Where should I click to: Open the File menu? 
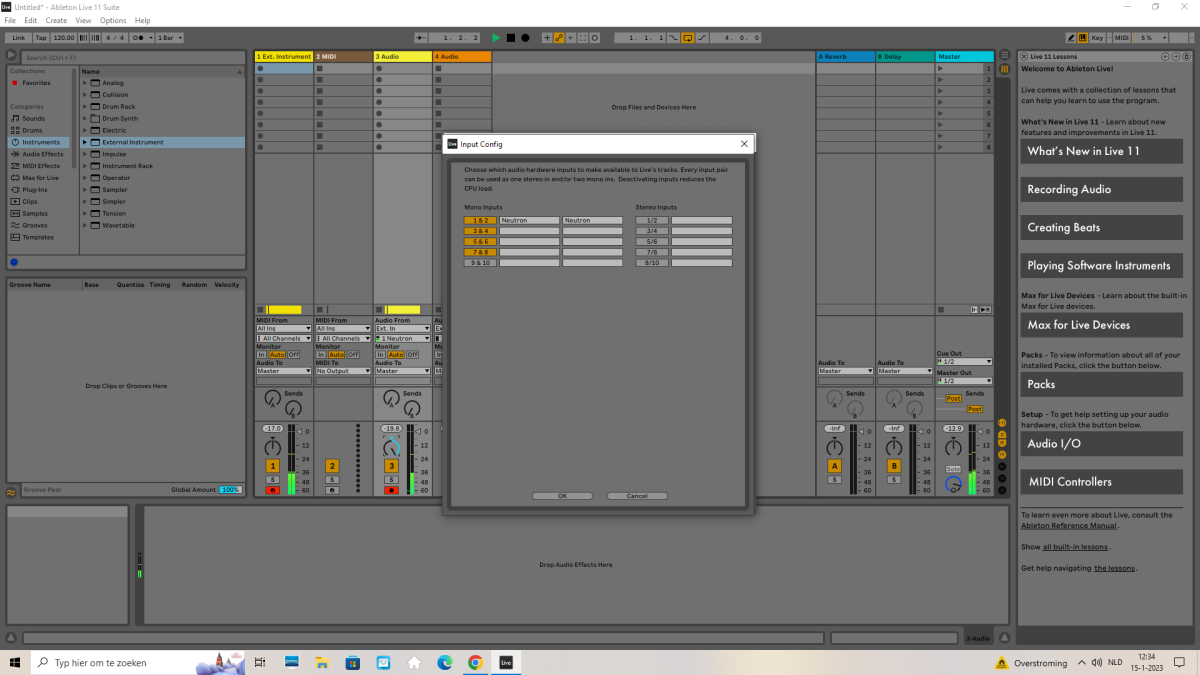coord(10,20)
